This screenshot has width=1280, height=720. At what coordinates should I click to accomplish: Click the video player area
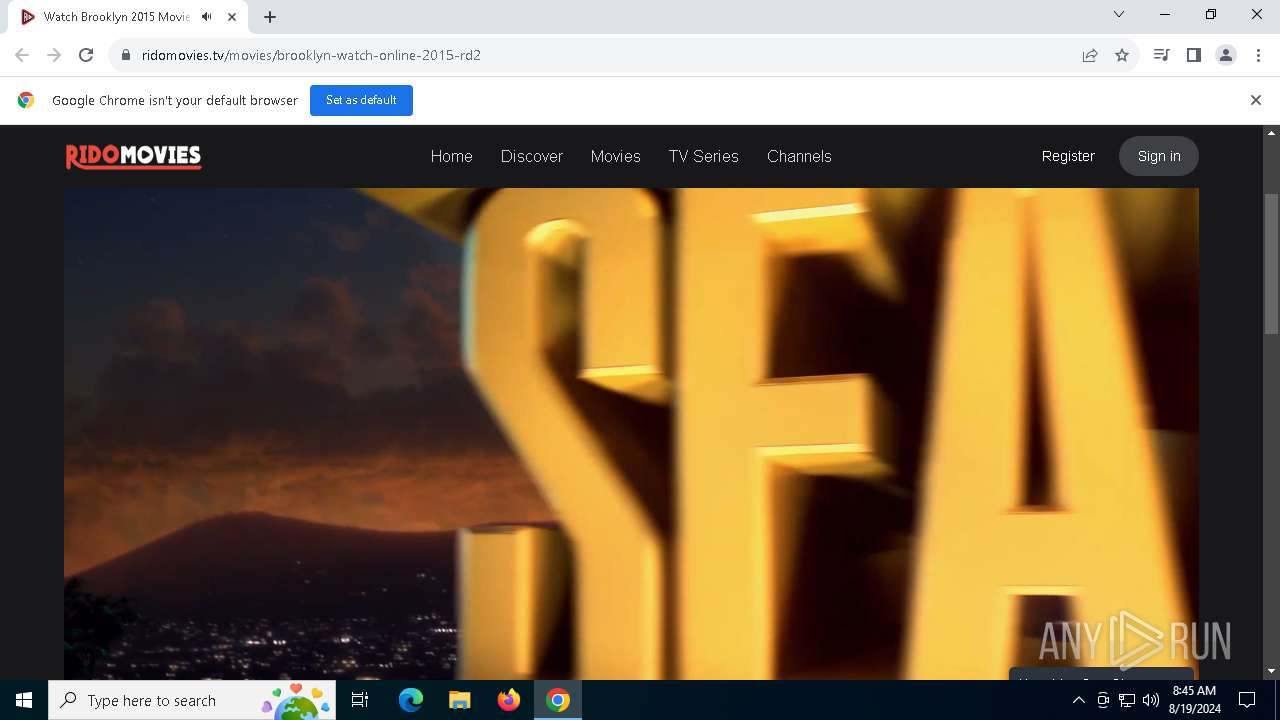[x=631, y=434]
